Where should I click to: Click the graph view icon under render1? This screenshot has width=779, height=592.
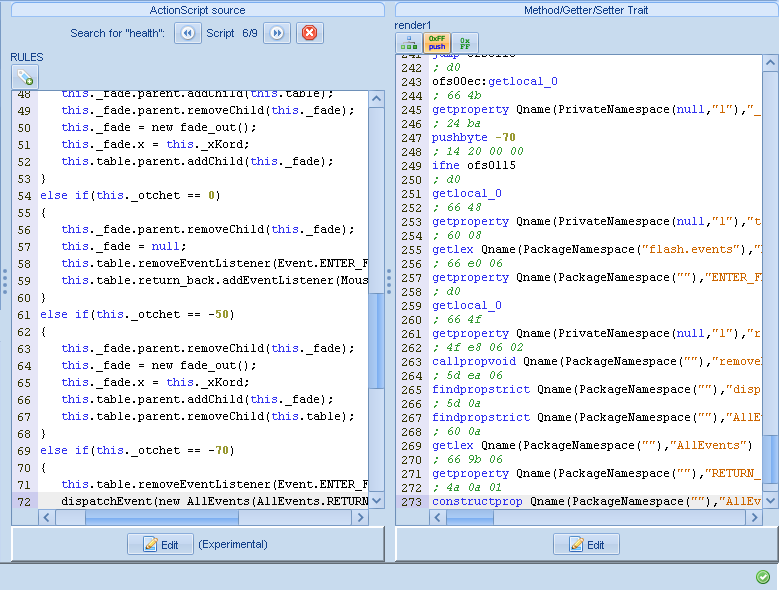pos(409,43)
